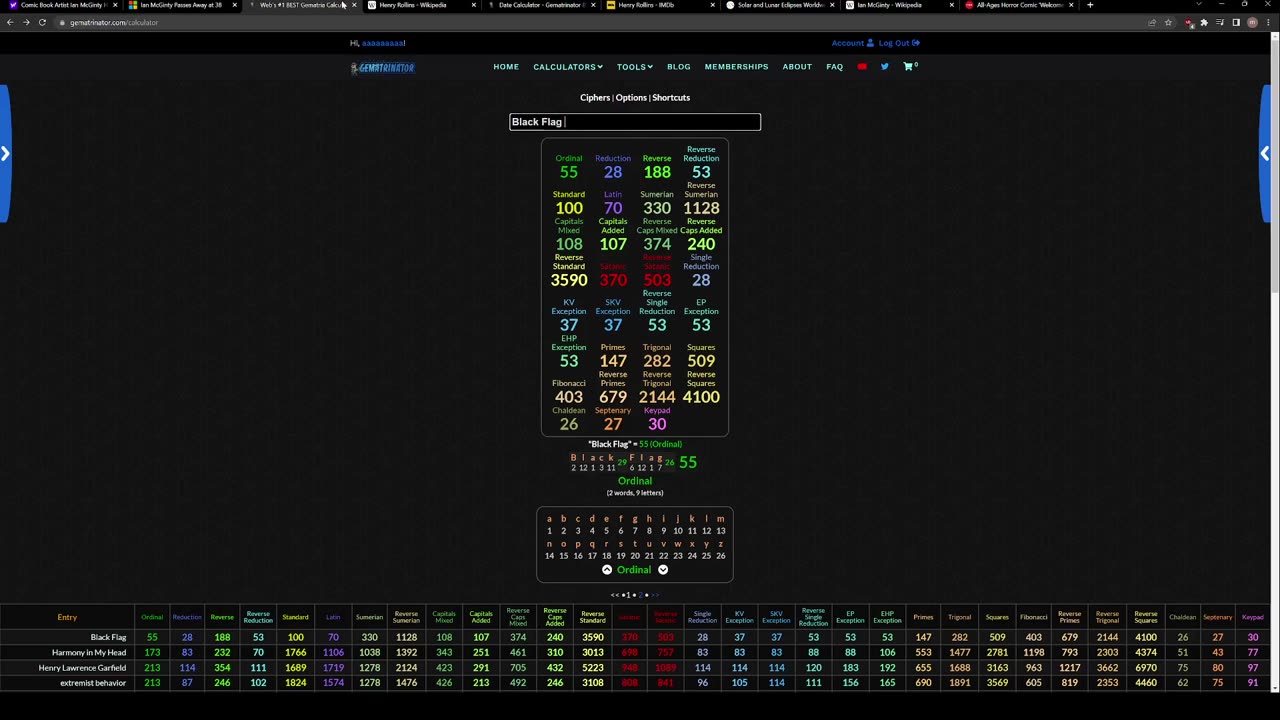1280x720 pixels.
Task: Select the Squares value 509
Action: (x=701, y=361)
